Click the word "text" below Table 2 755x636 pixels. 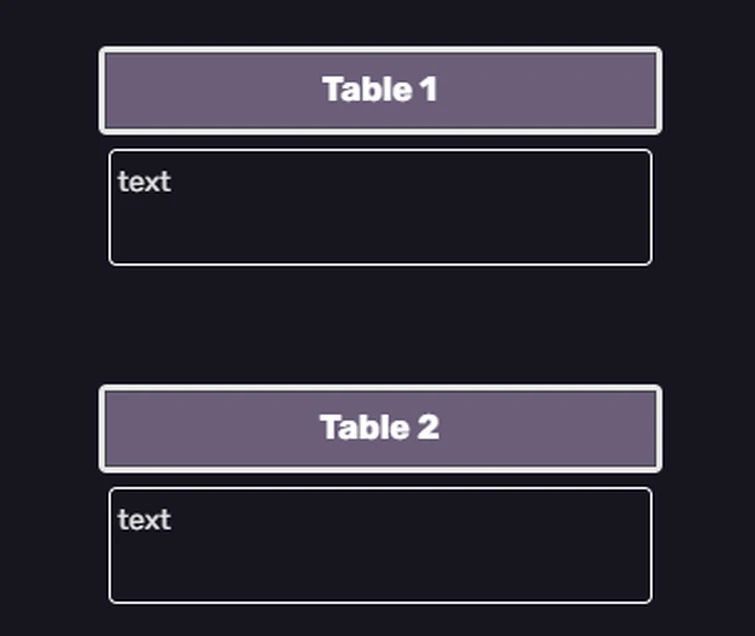coord(144,520)
